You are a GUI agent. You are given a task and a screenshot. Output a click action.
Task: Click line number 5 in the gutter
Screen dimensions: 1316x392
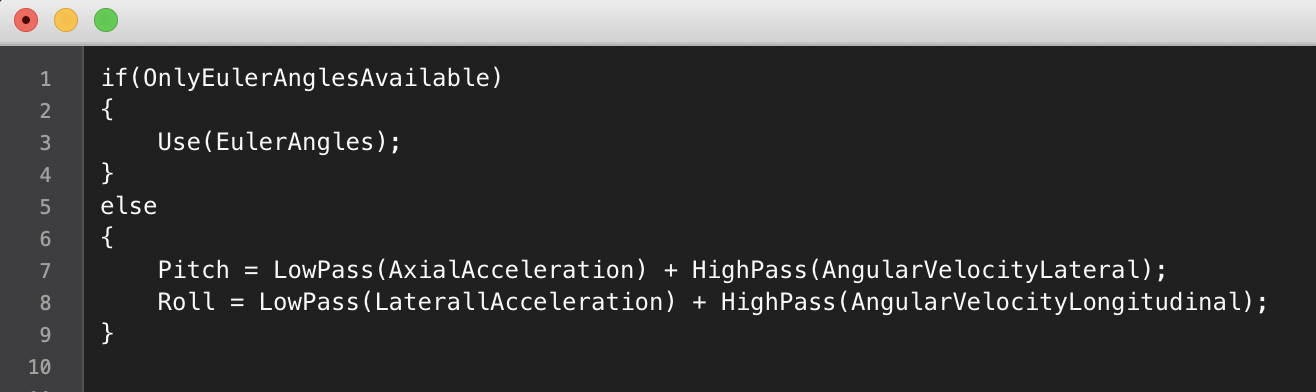click(x=45, y=206)
